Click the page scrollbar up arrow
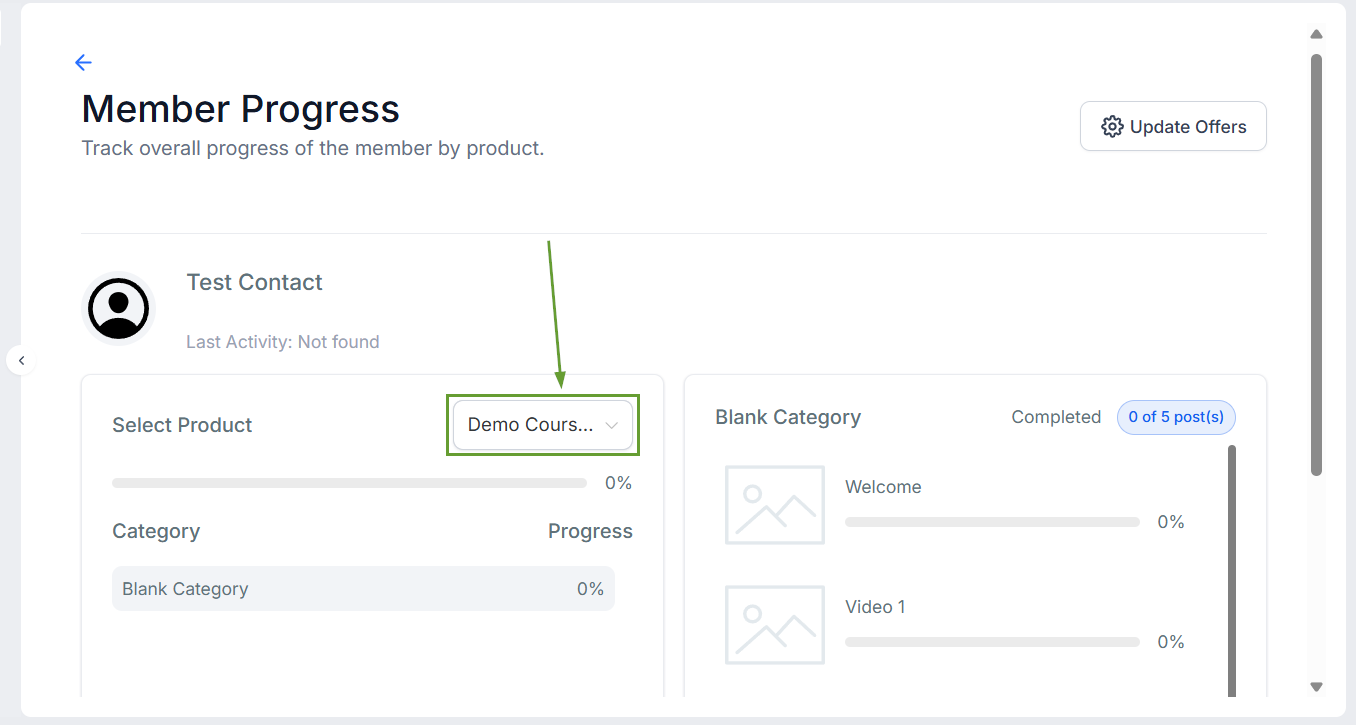1356x725 pixels. coord(1316,34)
